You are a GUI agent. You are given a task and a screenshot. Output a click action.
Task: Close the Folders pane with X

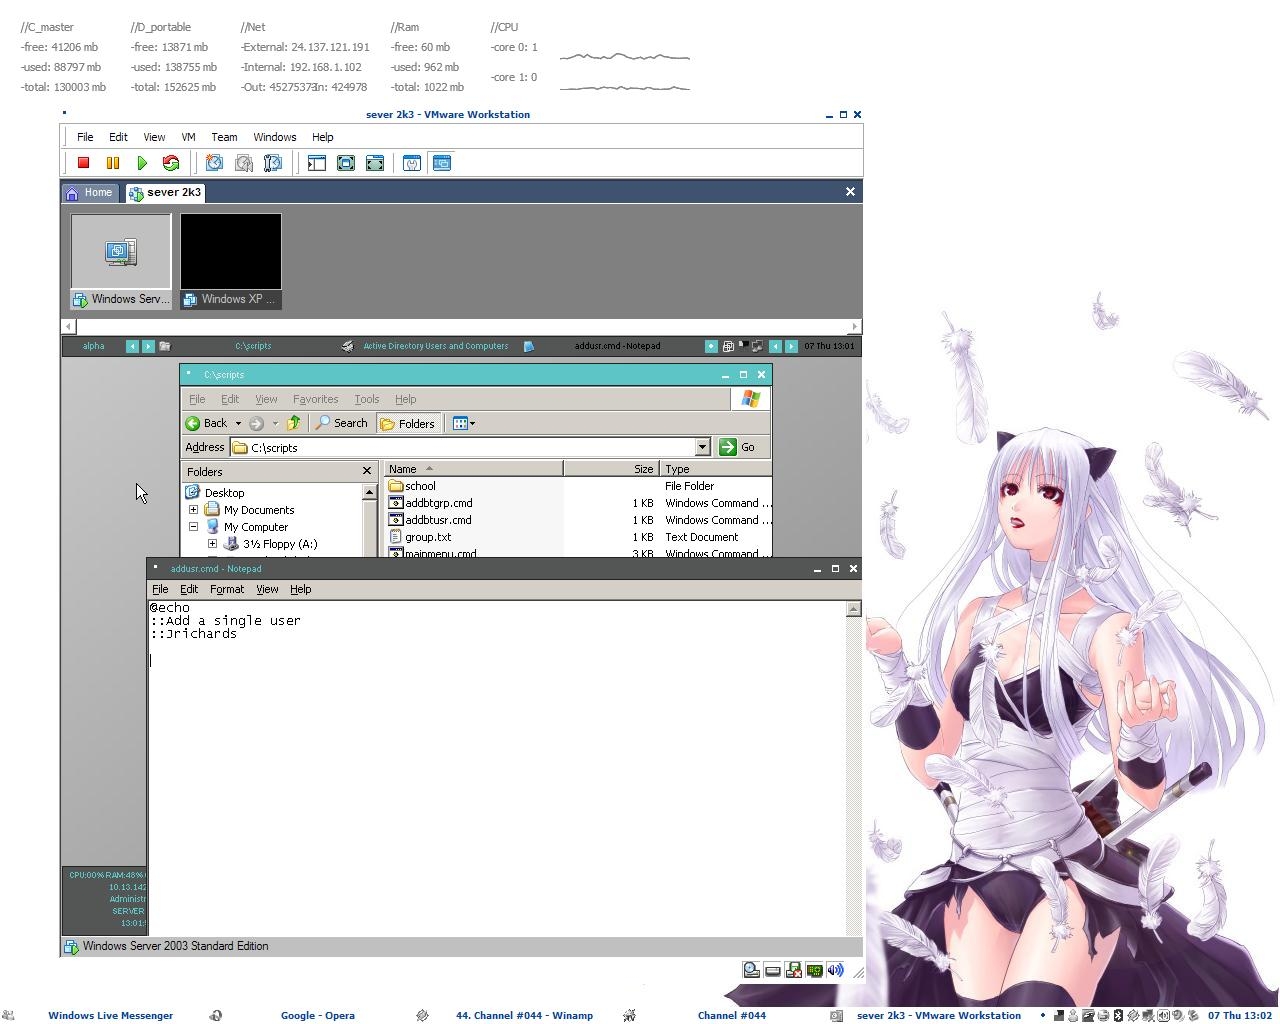tap(366, 471)
